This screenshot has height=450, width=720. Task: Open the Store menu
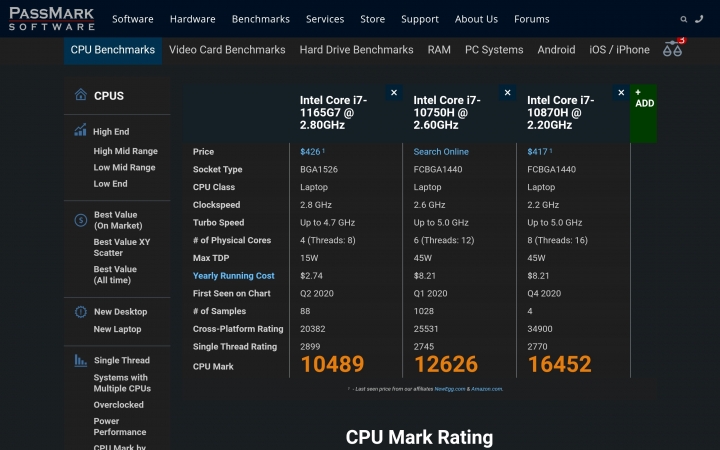pyautogui.click(x=372, y=19)
